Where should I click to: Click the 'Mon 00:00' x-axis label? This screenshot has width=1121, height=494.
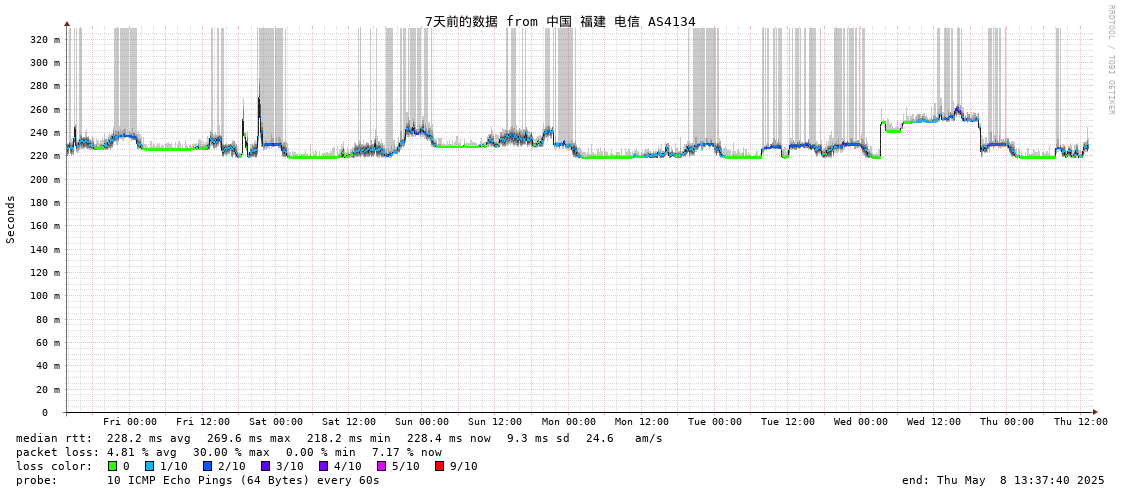tap(568, 422)
